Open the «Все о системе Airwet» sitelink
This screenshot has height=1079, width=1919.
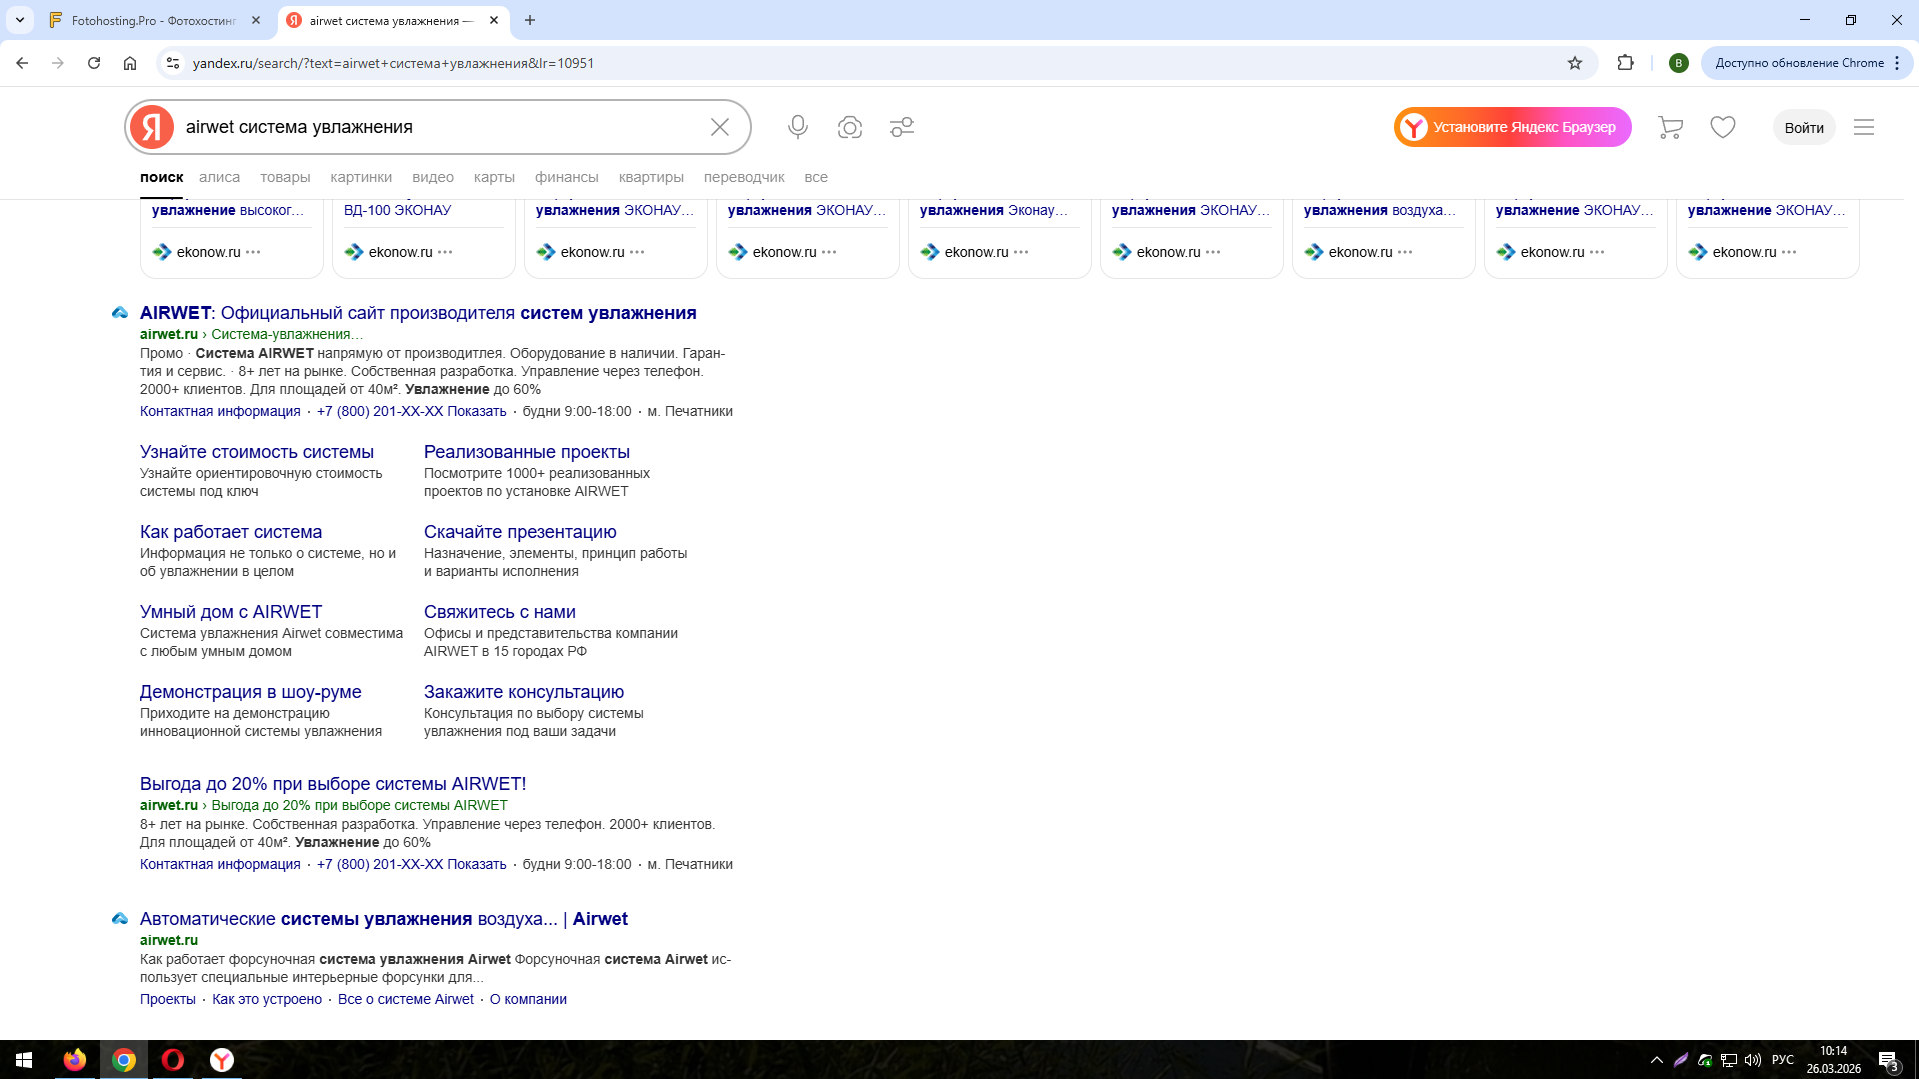point(406,999)
